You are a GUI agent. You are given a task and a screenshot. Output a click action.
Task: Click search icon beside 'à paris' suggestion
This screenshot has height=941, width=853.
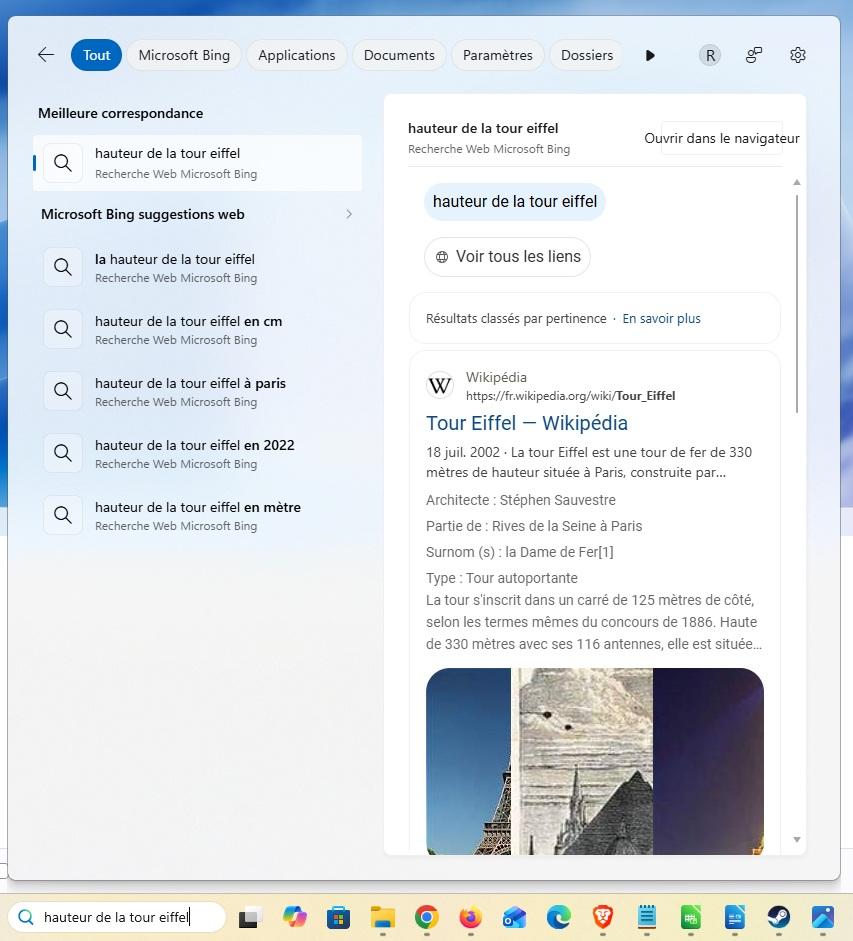[63, 391]
